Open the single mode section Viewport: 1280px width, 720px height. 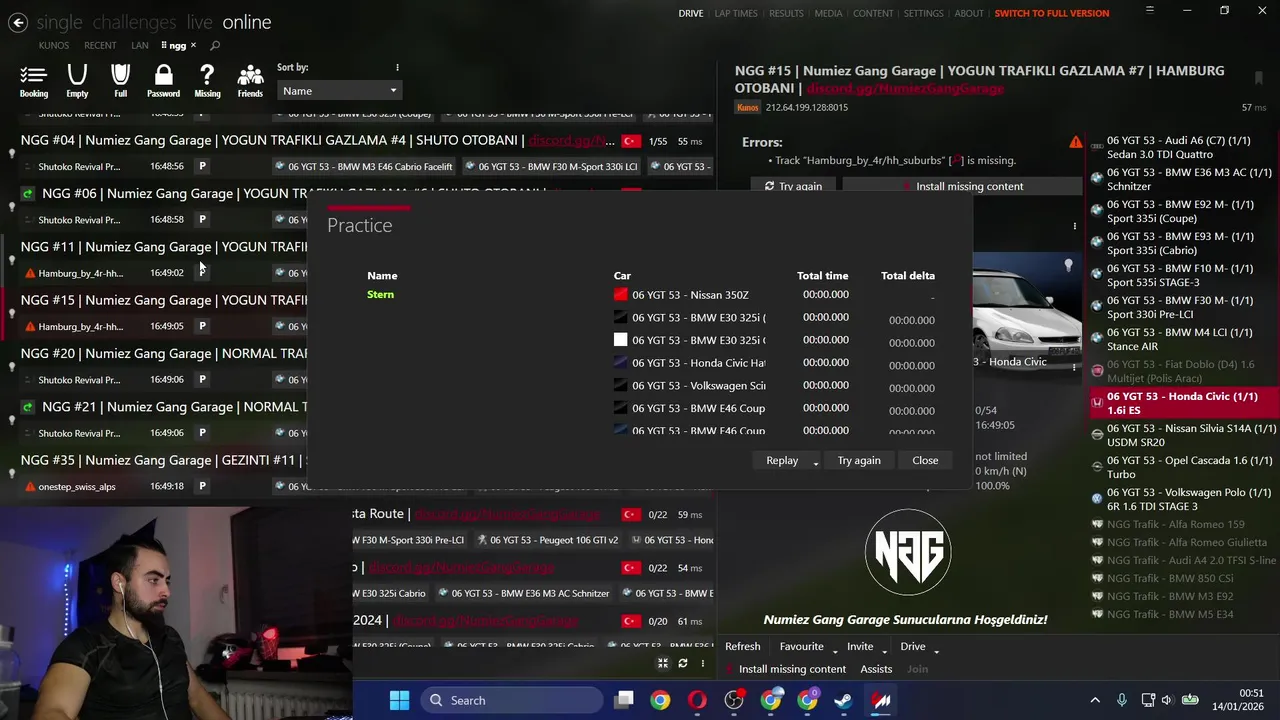[x=60, y=22]
